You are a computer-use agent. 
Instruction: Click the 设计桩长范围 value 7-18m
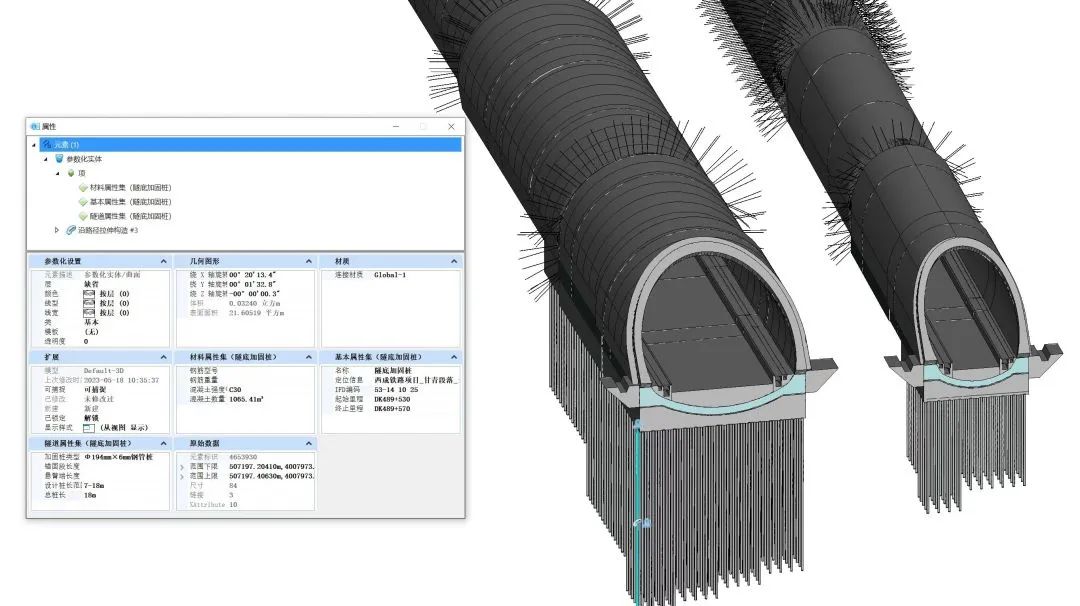coord(94,486)
